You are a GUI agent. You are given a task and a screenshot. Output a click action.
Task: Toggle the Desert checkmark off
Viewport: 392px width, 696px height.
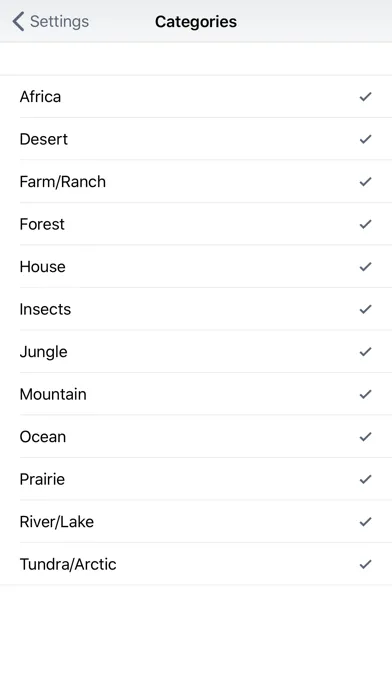pos(365,139)
